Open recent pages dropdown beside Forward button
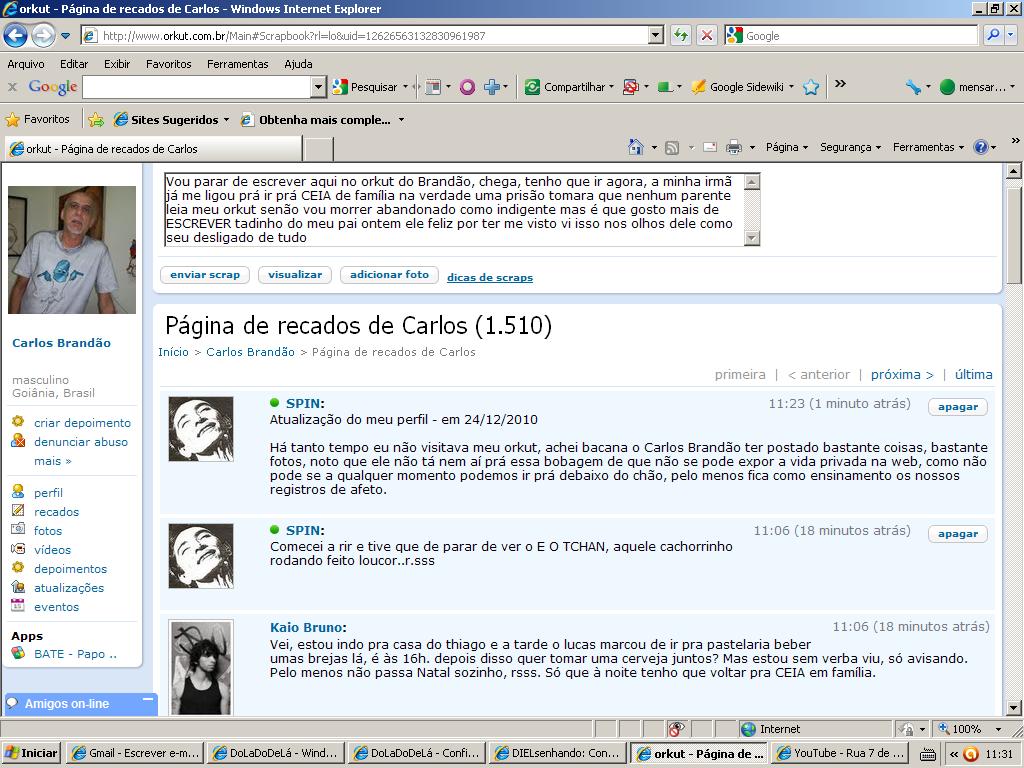Viewport: 1024px width, 768px height. click(x=65, y=35)
